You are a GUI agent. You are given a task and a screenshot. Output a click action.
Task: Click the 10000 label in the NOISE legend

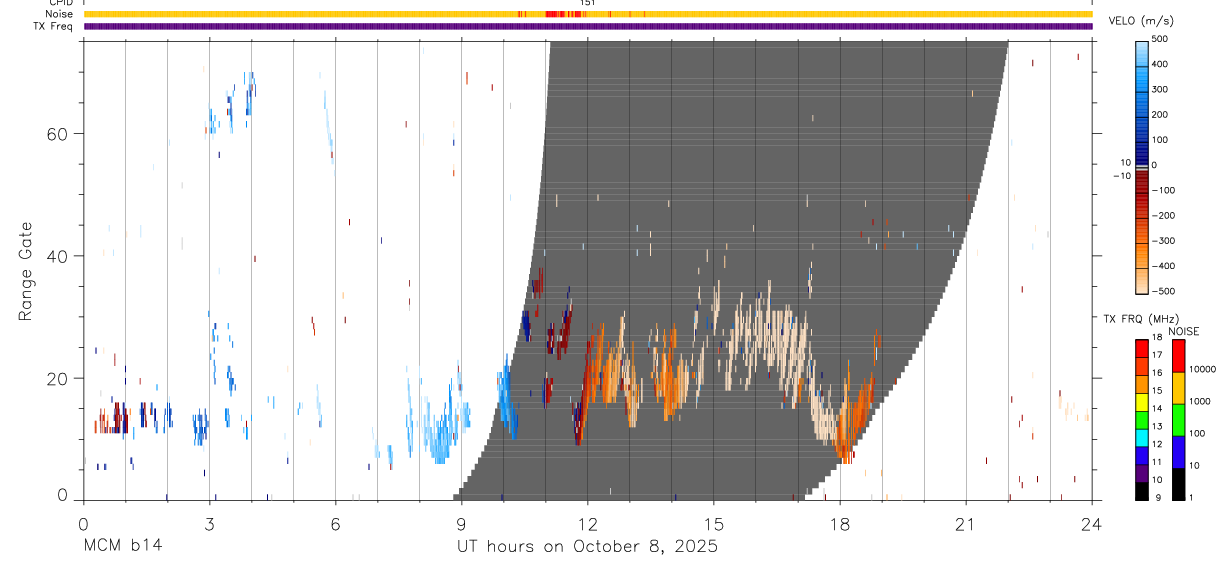[x=1203, y=369]
